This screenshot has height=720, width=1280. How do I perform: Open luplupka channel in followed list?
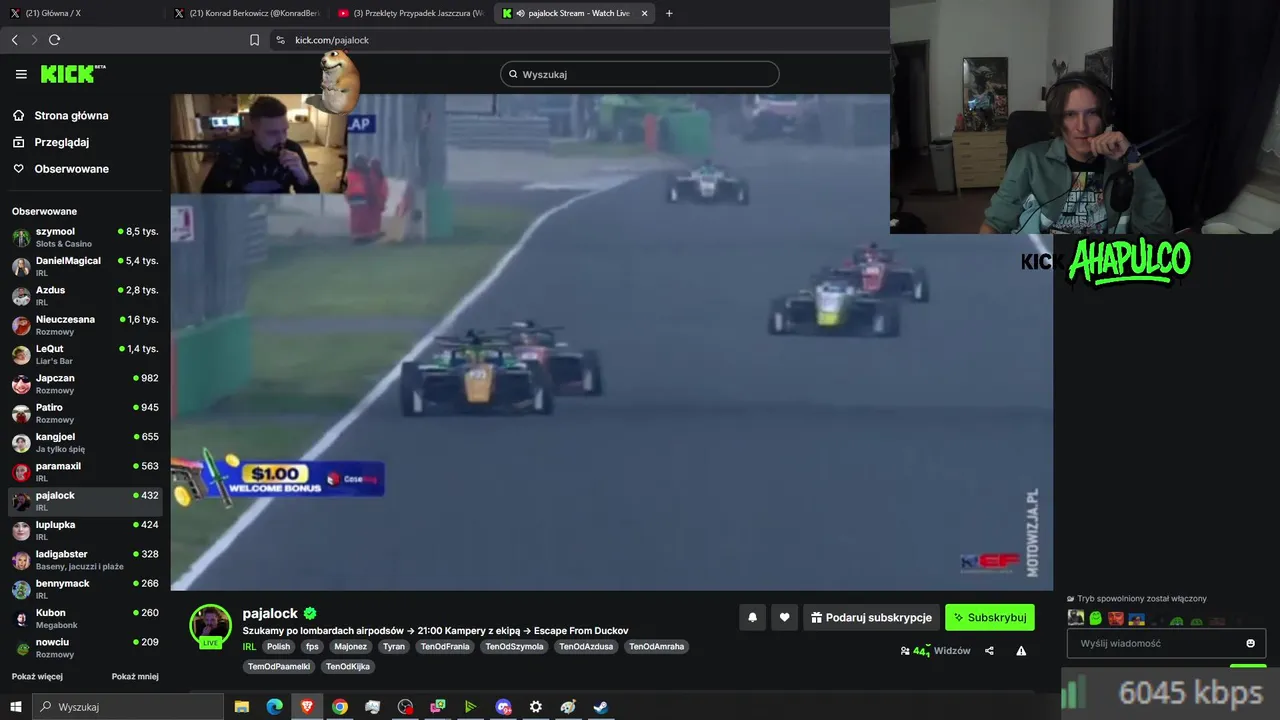click(85, 530)
